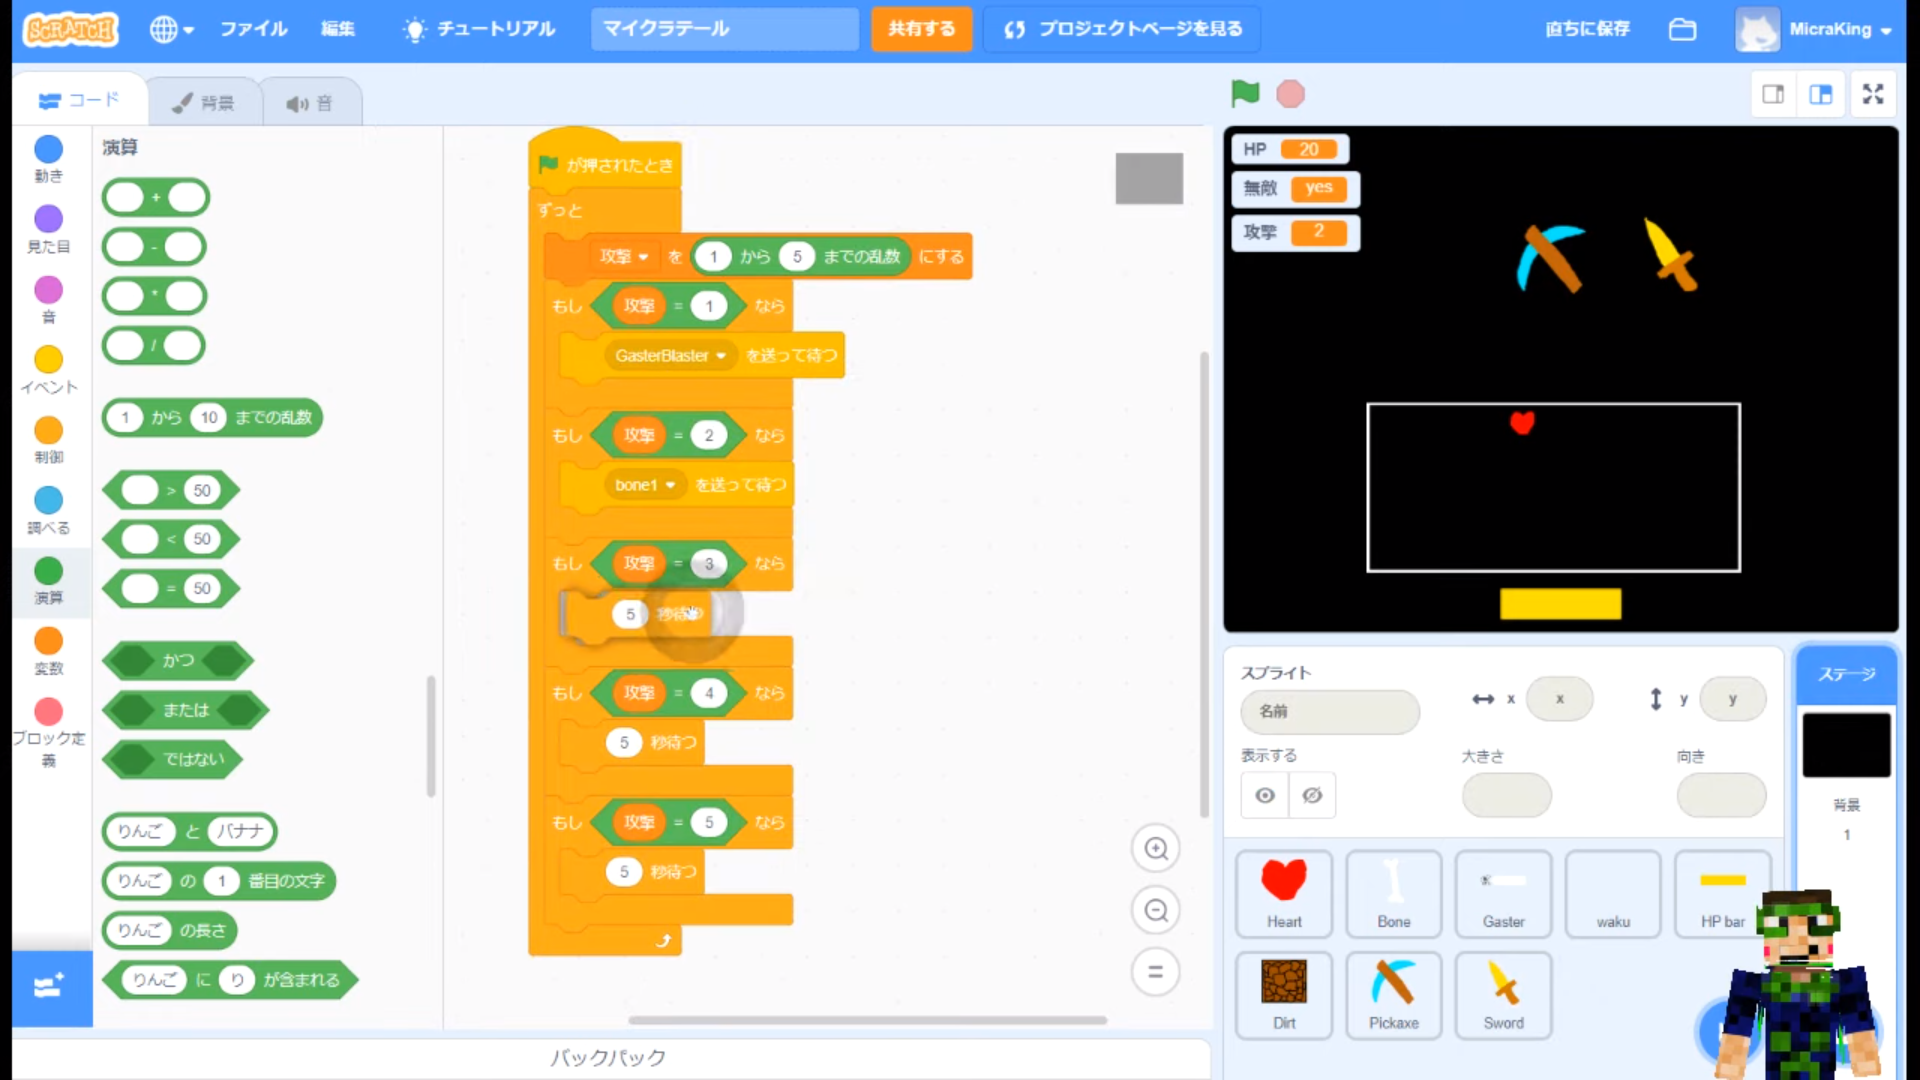Hide sprite with crossed-eye icon
Image resolution: width=1920 pixels, height=1080 pixels.
tap(1312, 795)
